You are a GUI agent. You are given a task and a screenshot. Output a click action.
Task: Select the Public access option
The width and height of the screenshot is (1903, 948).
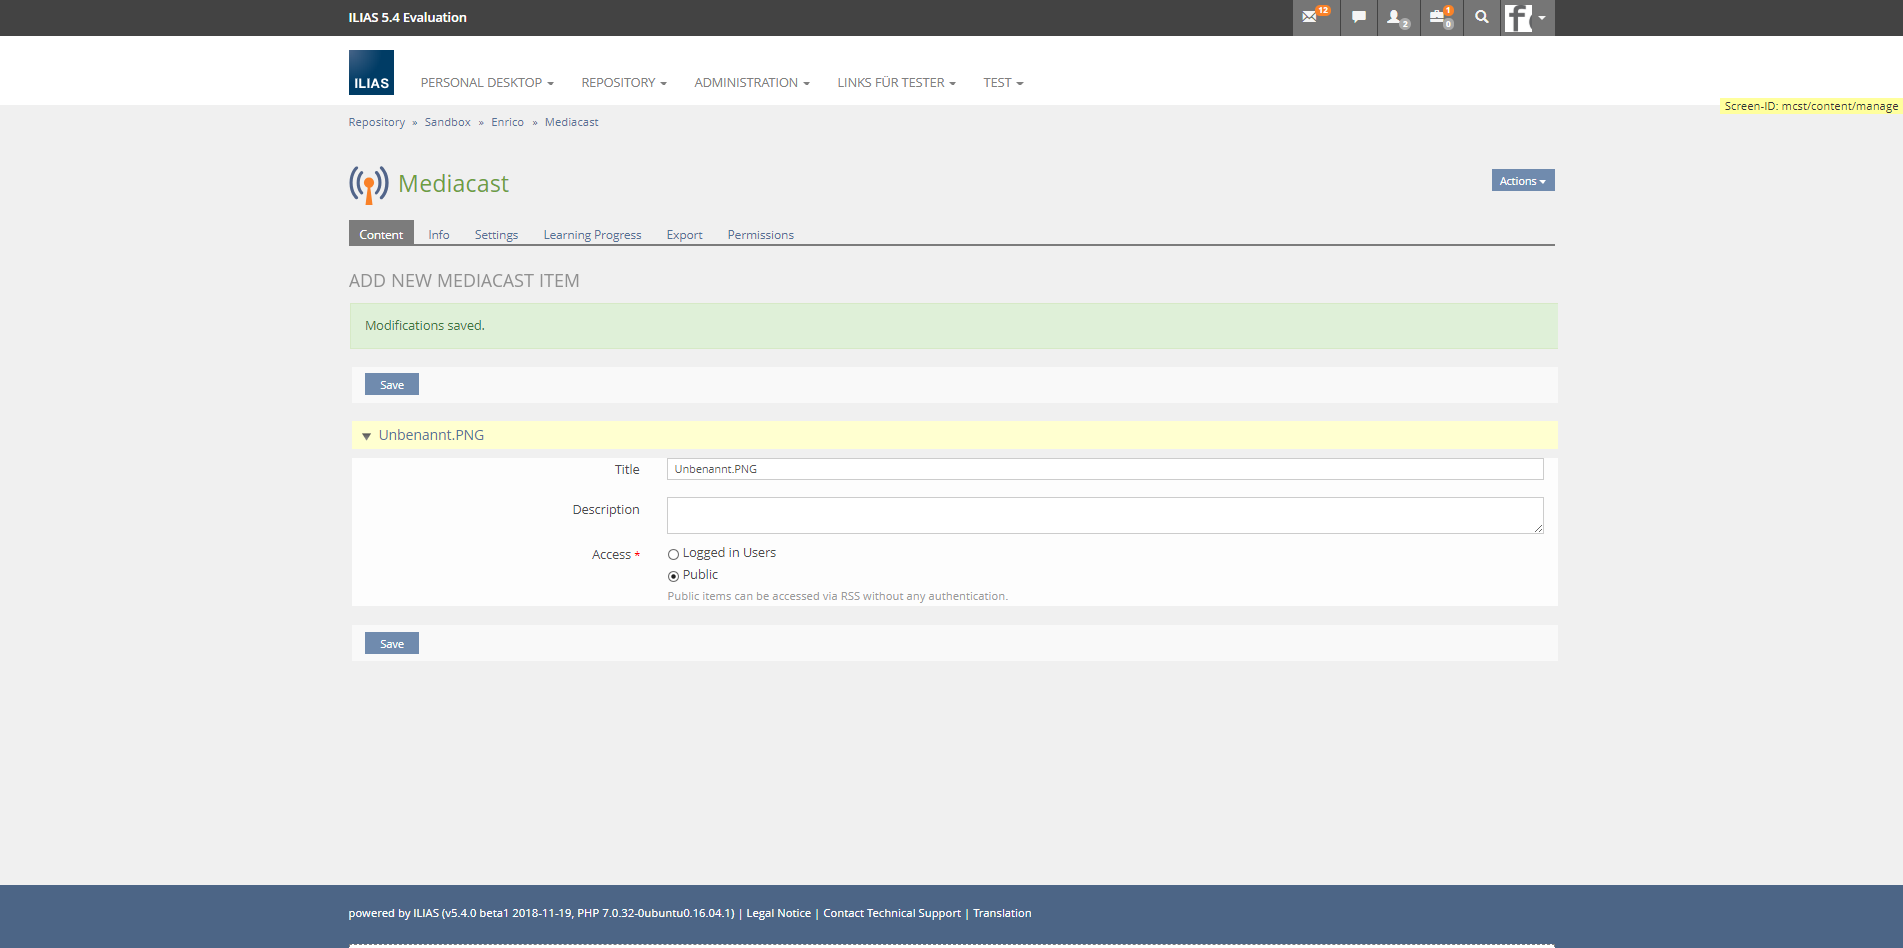coord(673,576)
